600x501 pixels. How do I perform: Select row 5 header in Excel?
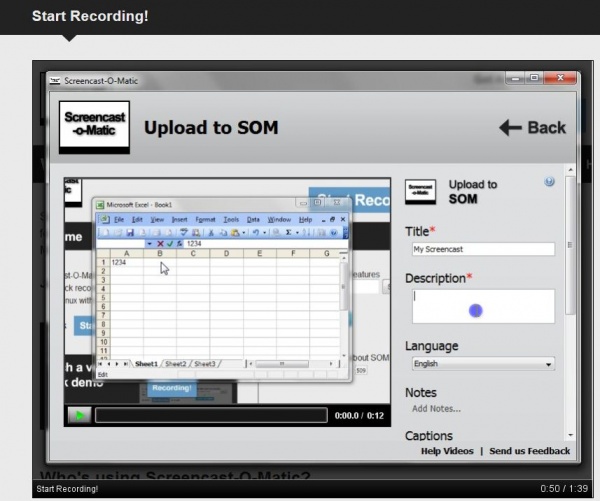pos(103,298)
